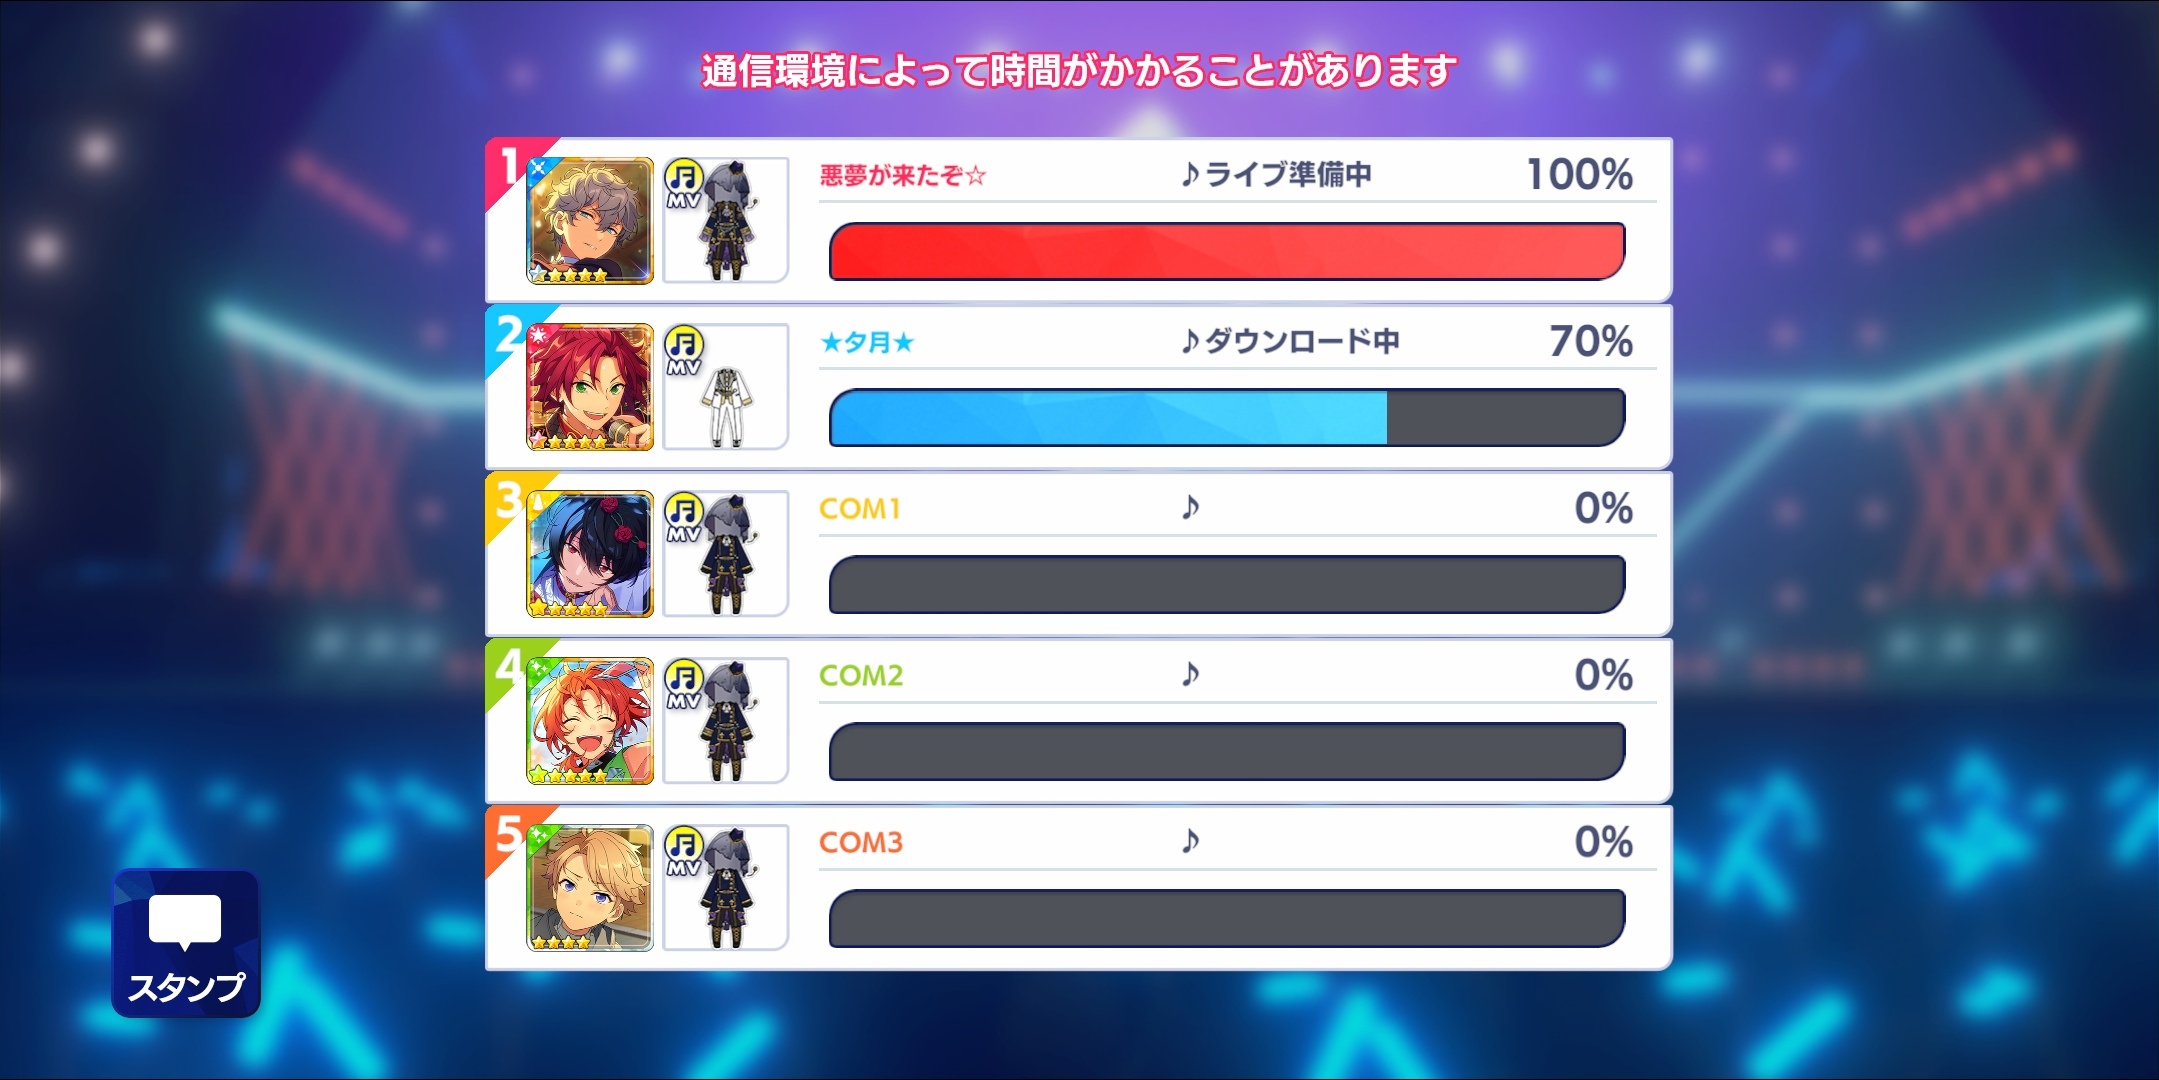Select COM1's black-haired character card

click(590, 554)
